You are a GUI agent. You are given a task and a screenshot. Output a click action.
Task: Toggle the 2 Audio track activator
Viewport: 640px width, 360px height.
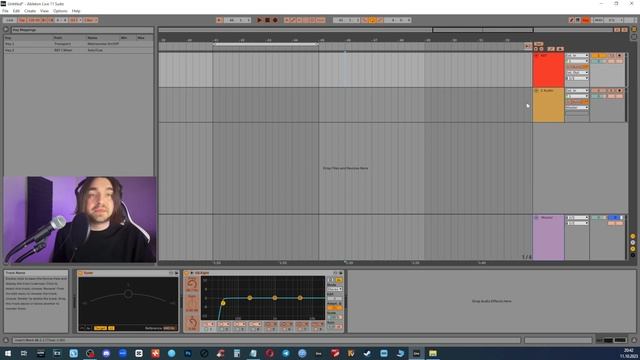(x=600, y=91)
